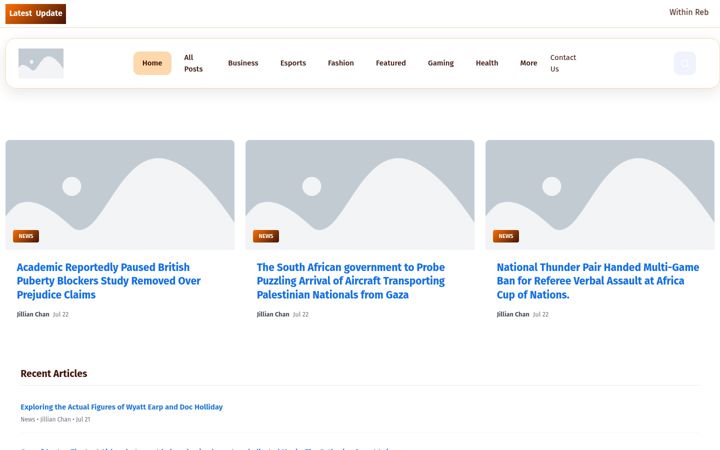720x450 pixels.
Task: Click NEWS tag on the National Thunder card
Action: [506, 236]
